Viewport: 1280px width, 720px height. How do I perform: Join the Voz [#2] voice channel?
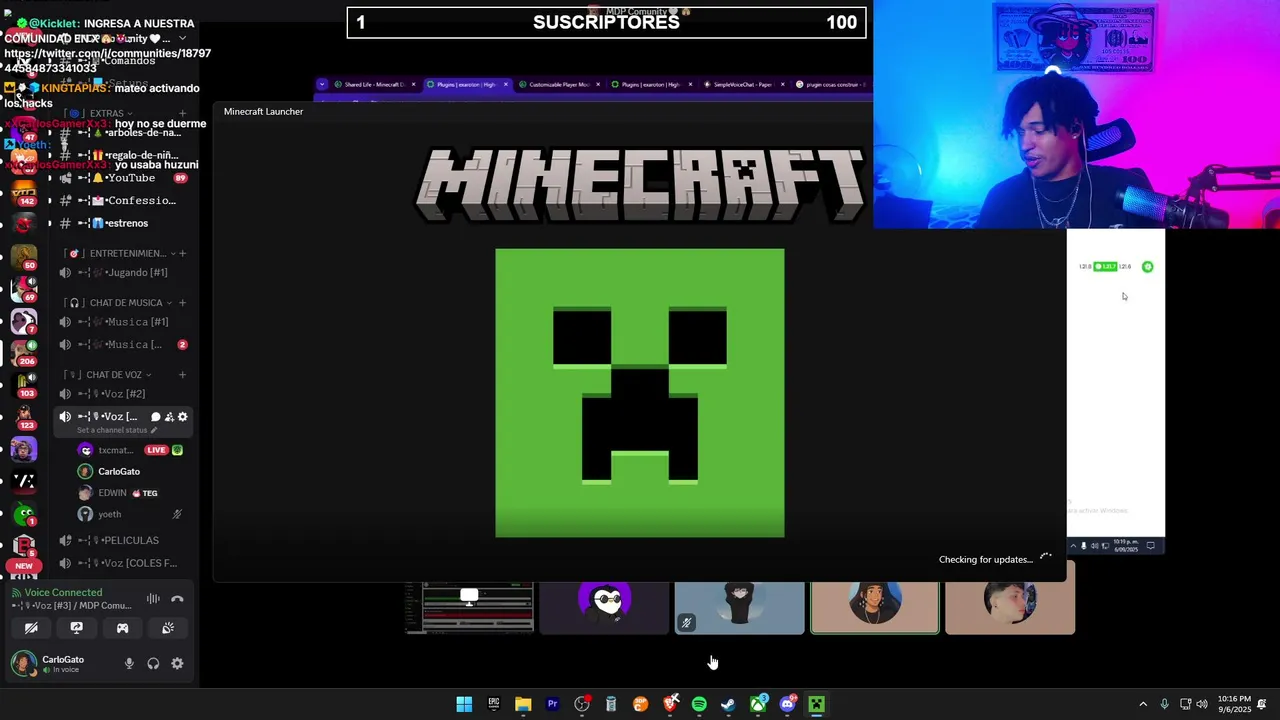[x=123, y=394]
